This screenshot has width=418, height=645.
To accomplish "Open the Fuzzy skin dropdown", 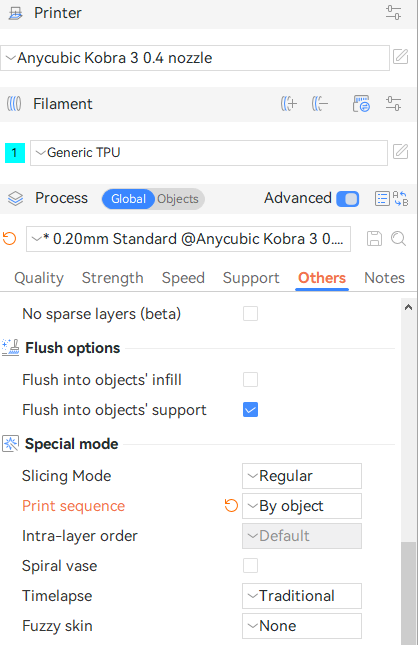I will (302, 626).
